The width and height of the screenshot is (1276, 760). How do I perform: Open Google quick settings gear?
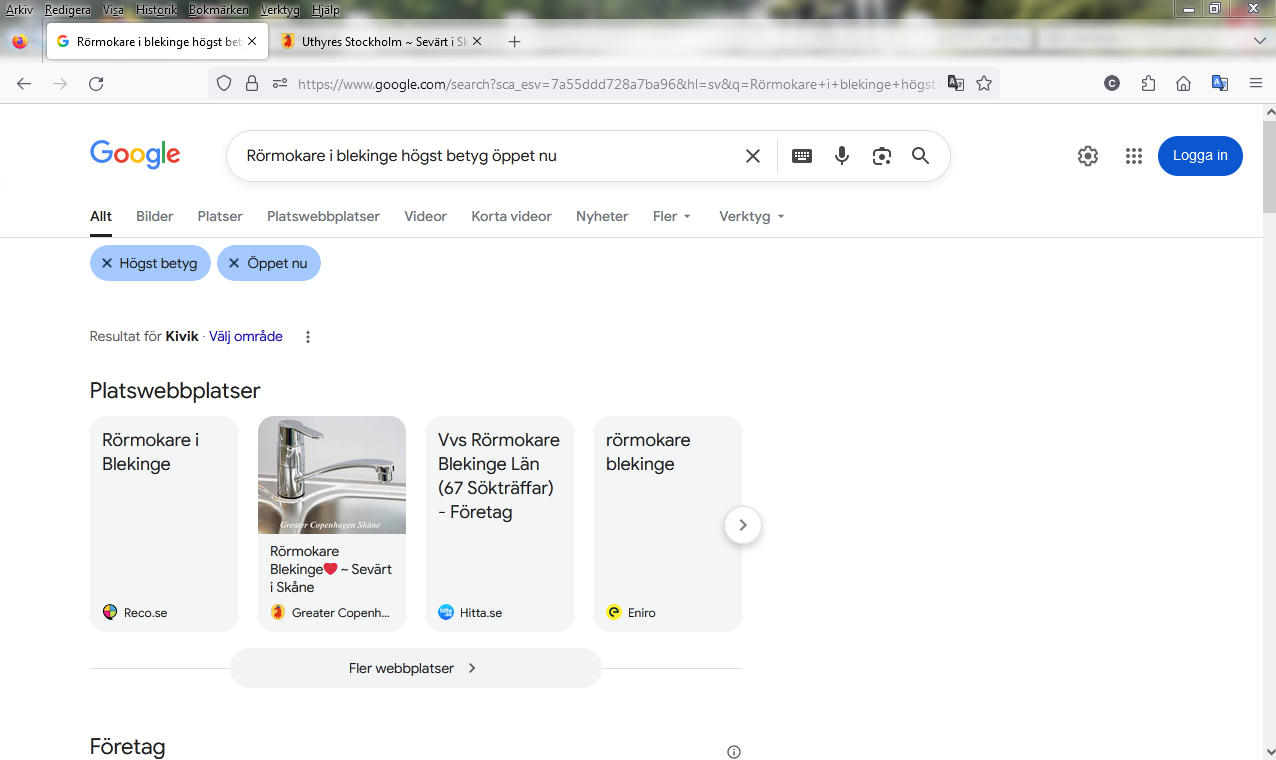pos(1088,156)
